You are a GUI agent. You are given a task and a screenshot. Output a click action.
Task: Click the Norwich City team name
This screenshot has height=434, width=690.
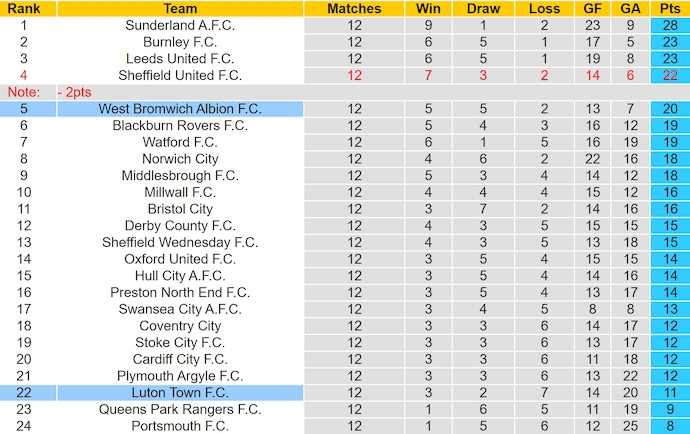180,158
